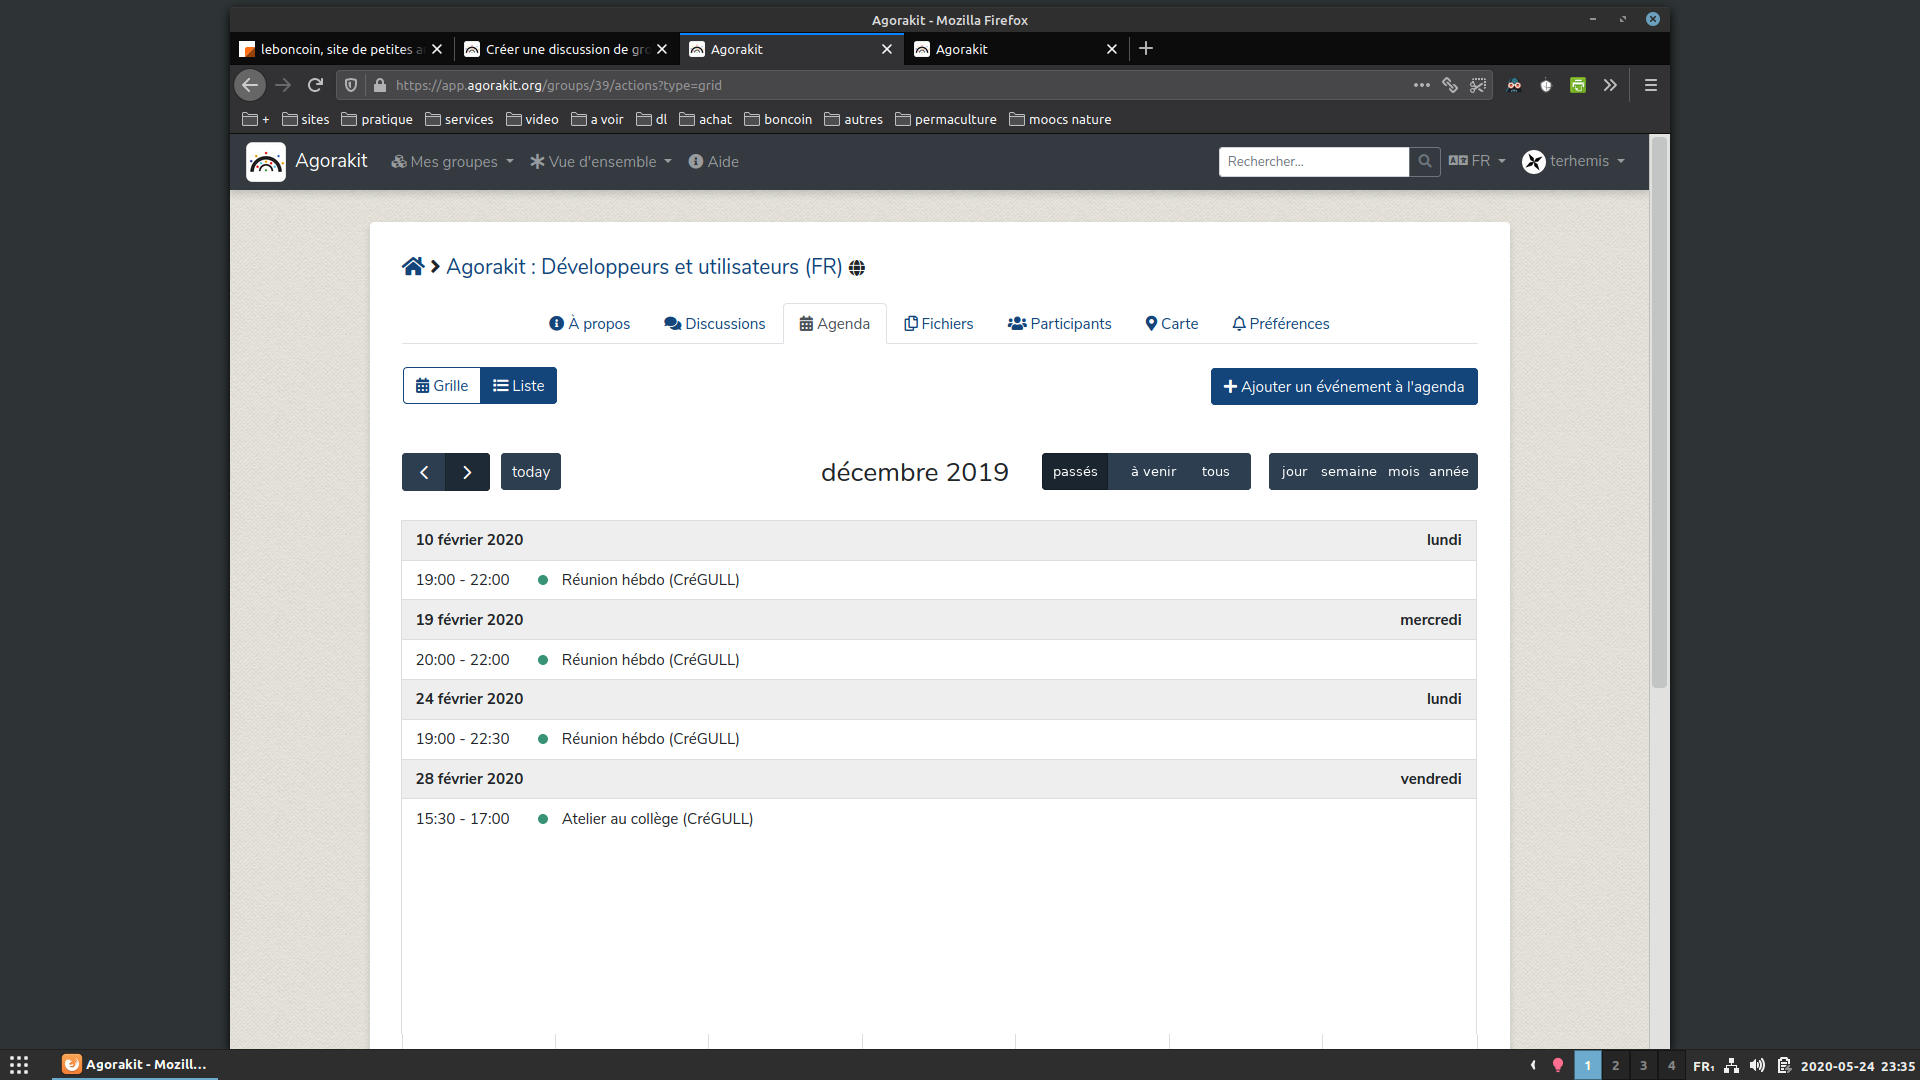Click the Rechercher search field

[x=1312, y=162]
